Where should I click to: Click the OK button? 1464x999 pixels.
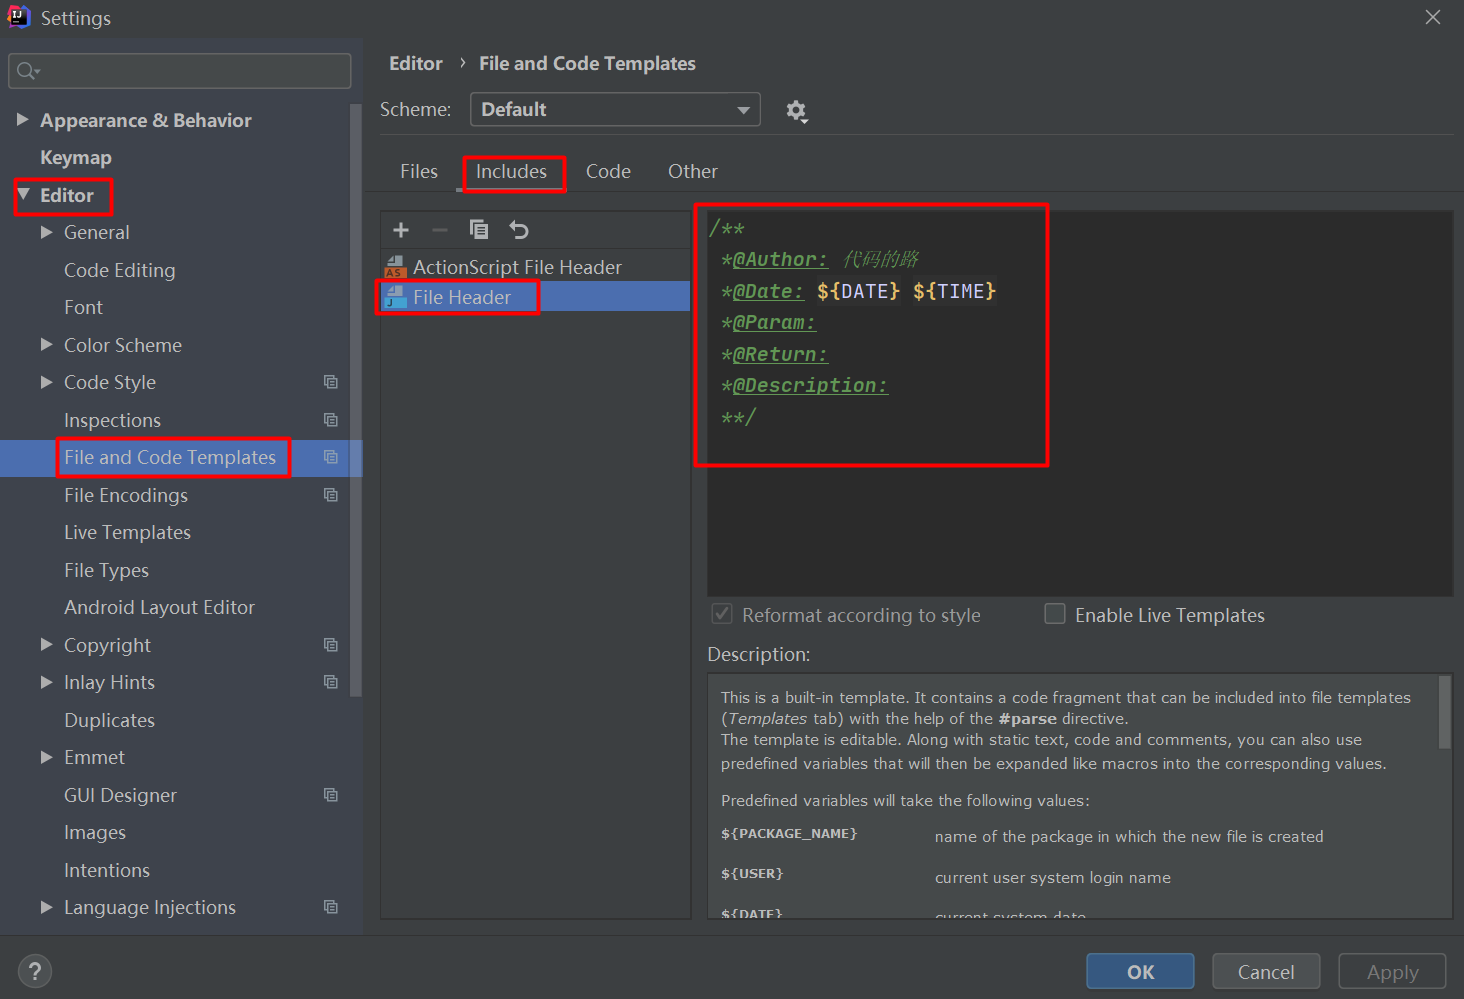click(x=1140, y=972)
